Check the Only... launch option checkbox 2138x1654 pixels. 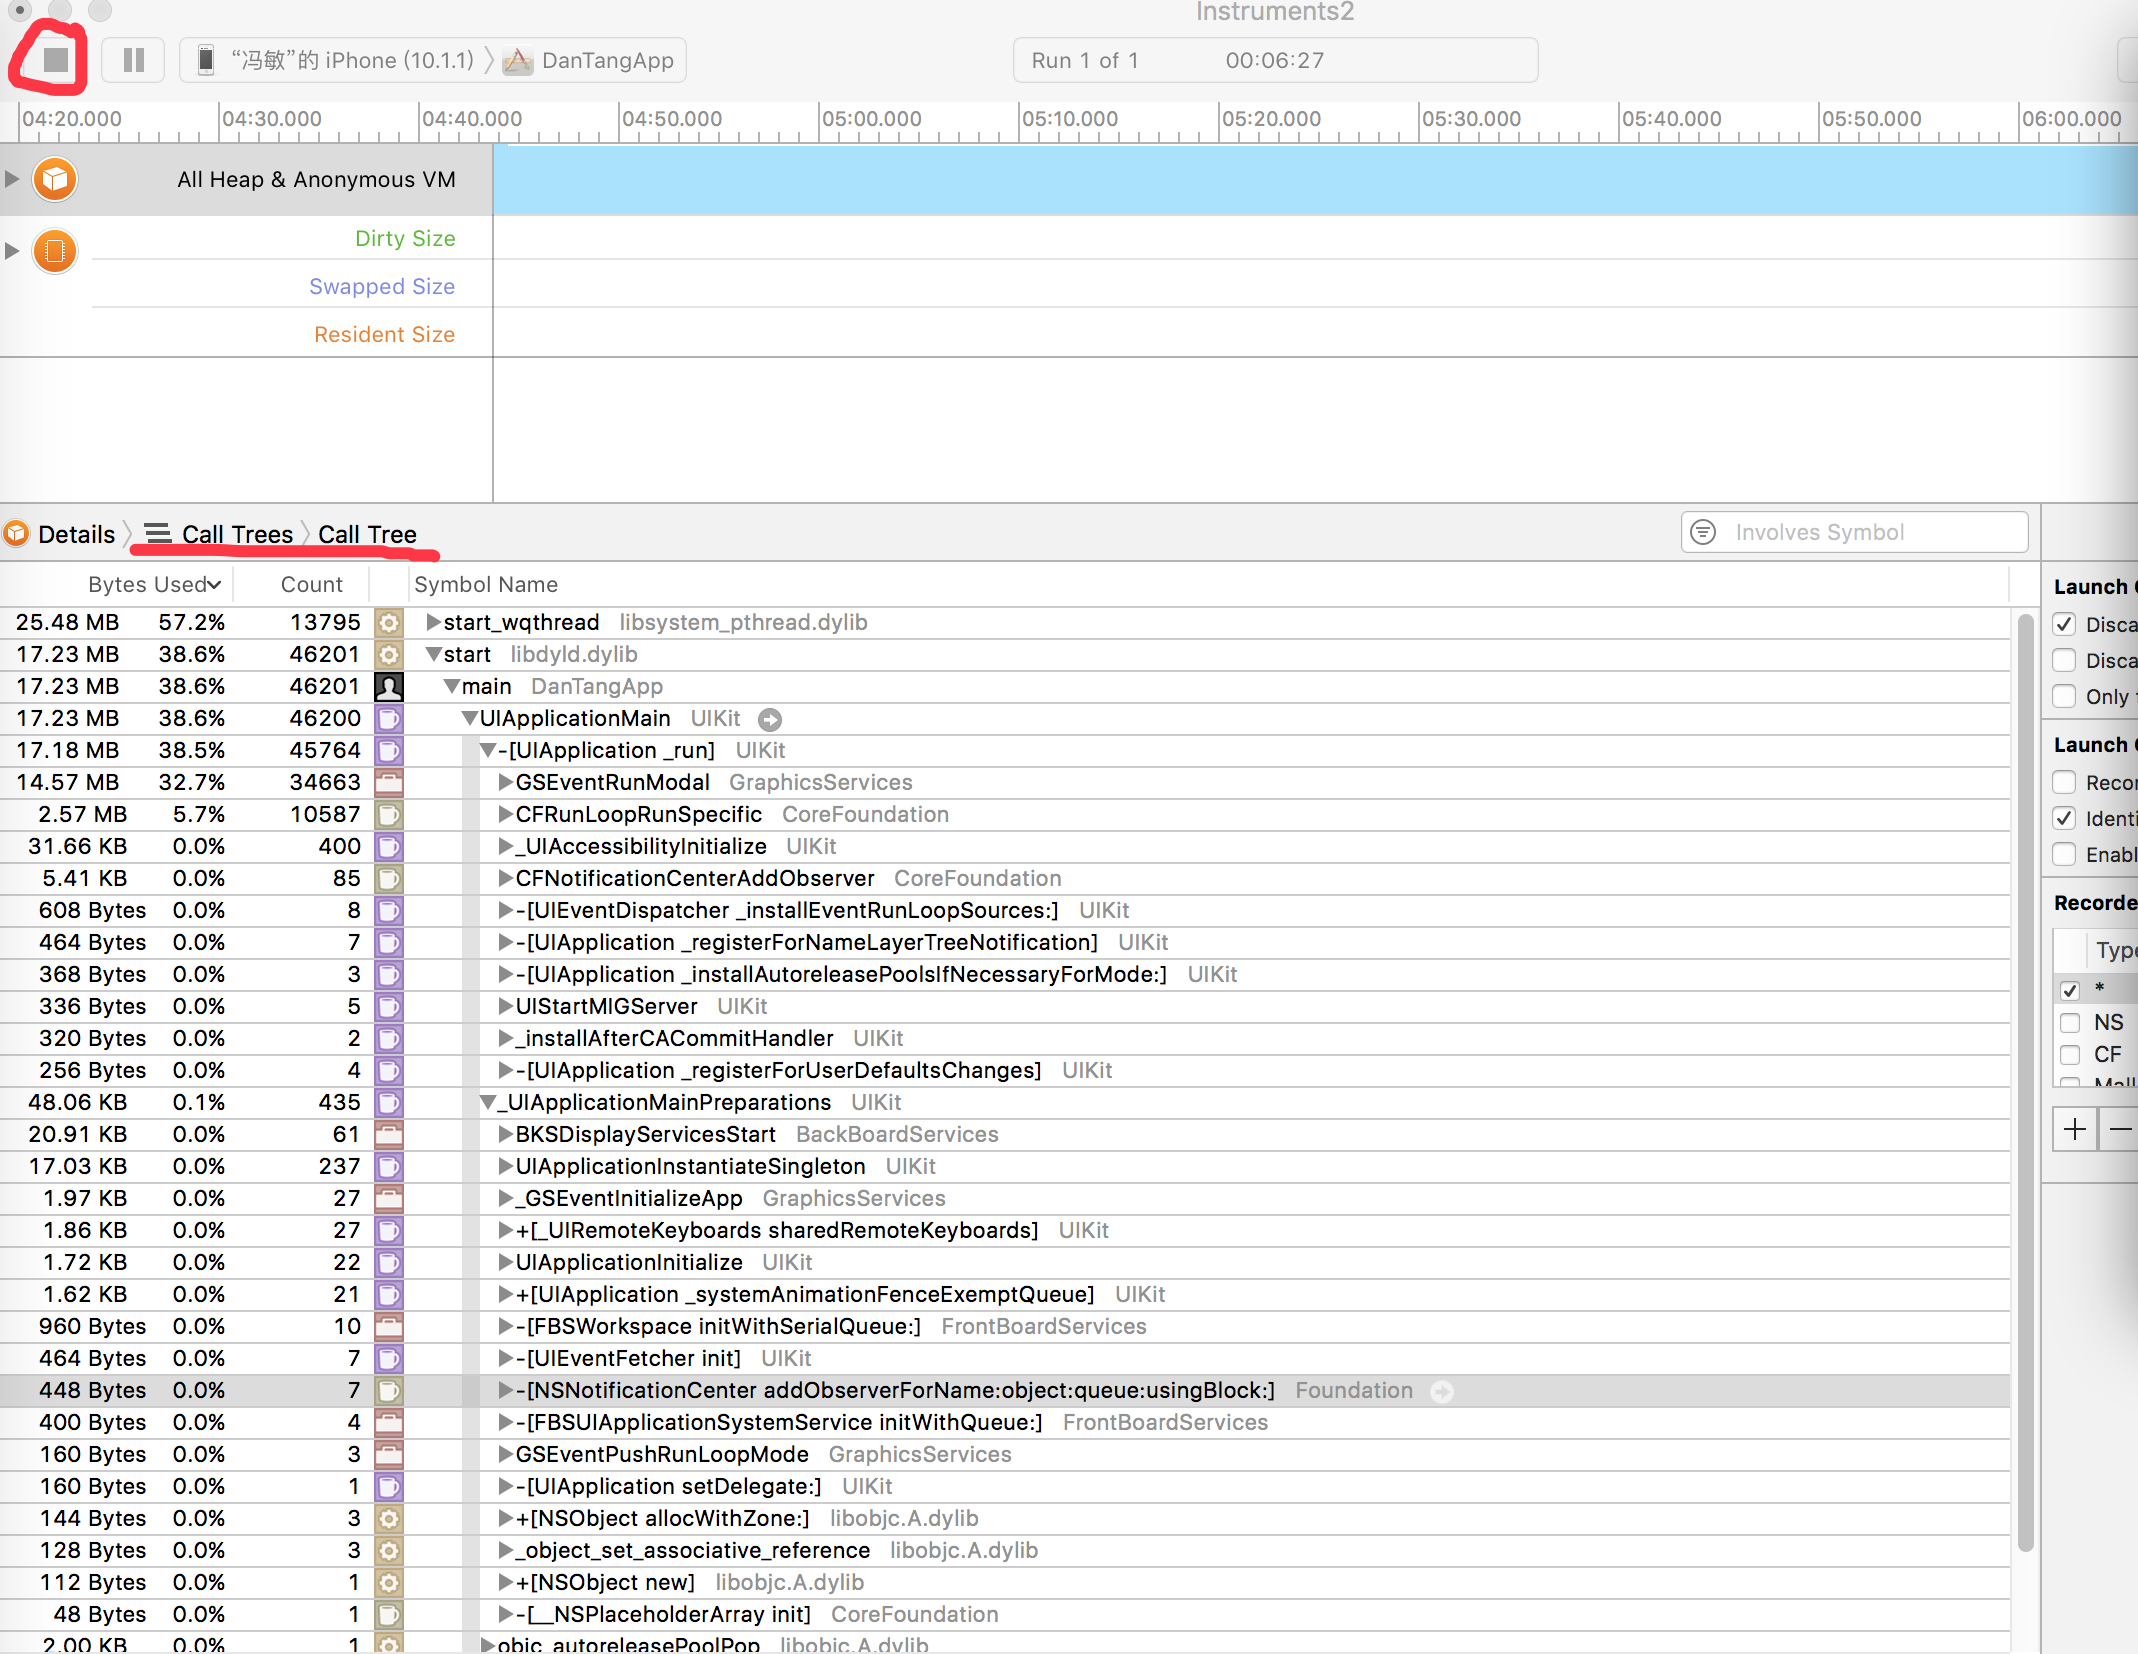(x=2064, y=696)
